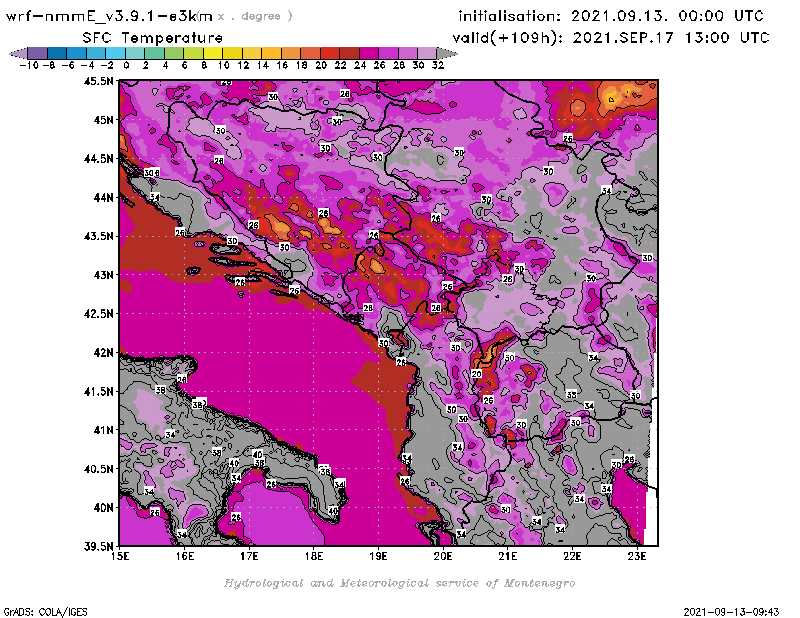
Task: Pick the legend color between 30 and 32
Action: pyautogui.click(x=427, y=54)
